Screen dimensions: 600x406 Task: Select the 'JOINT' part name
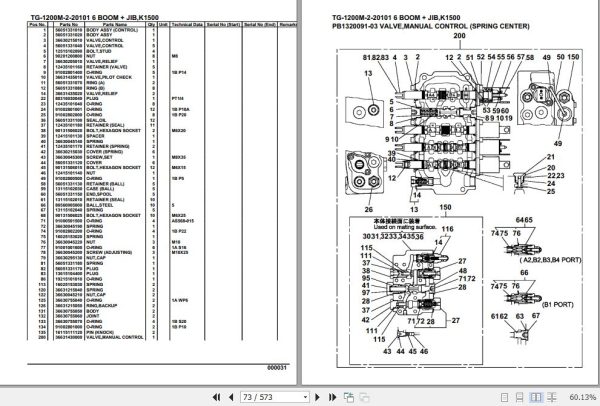point(93,316)
